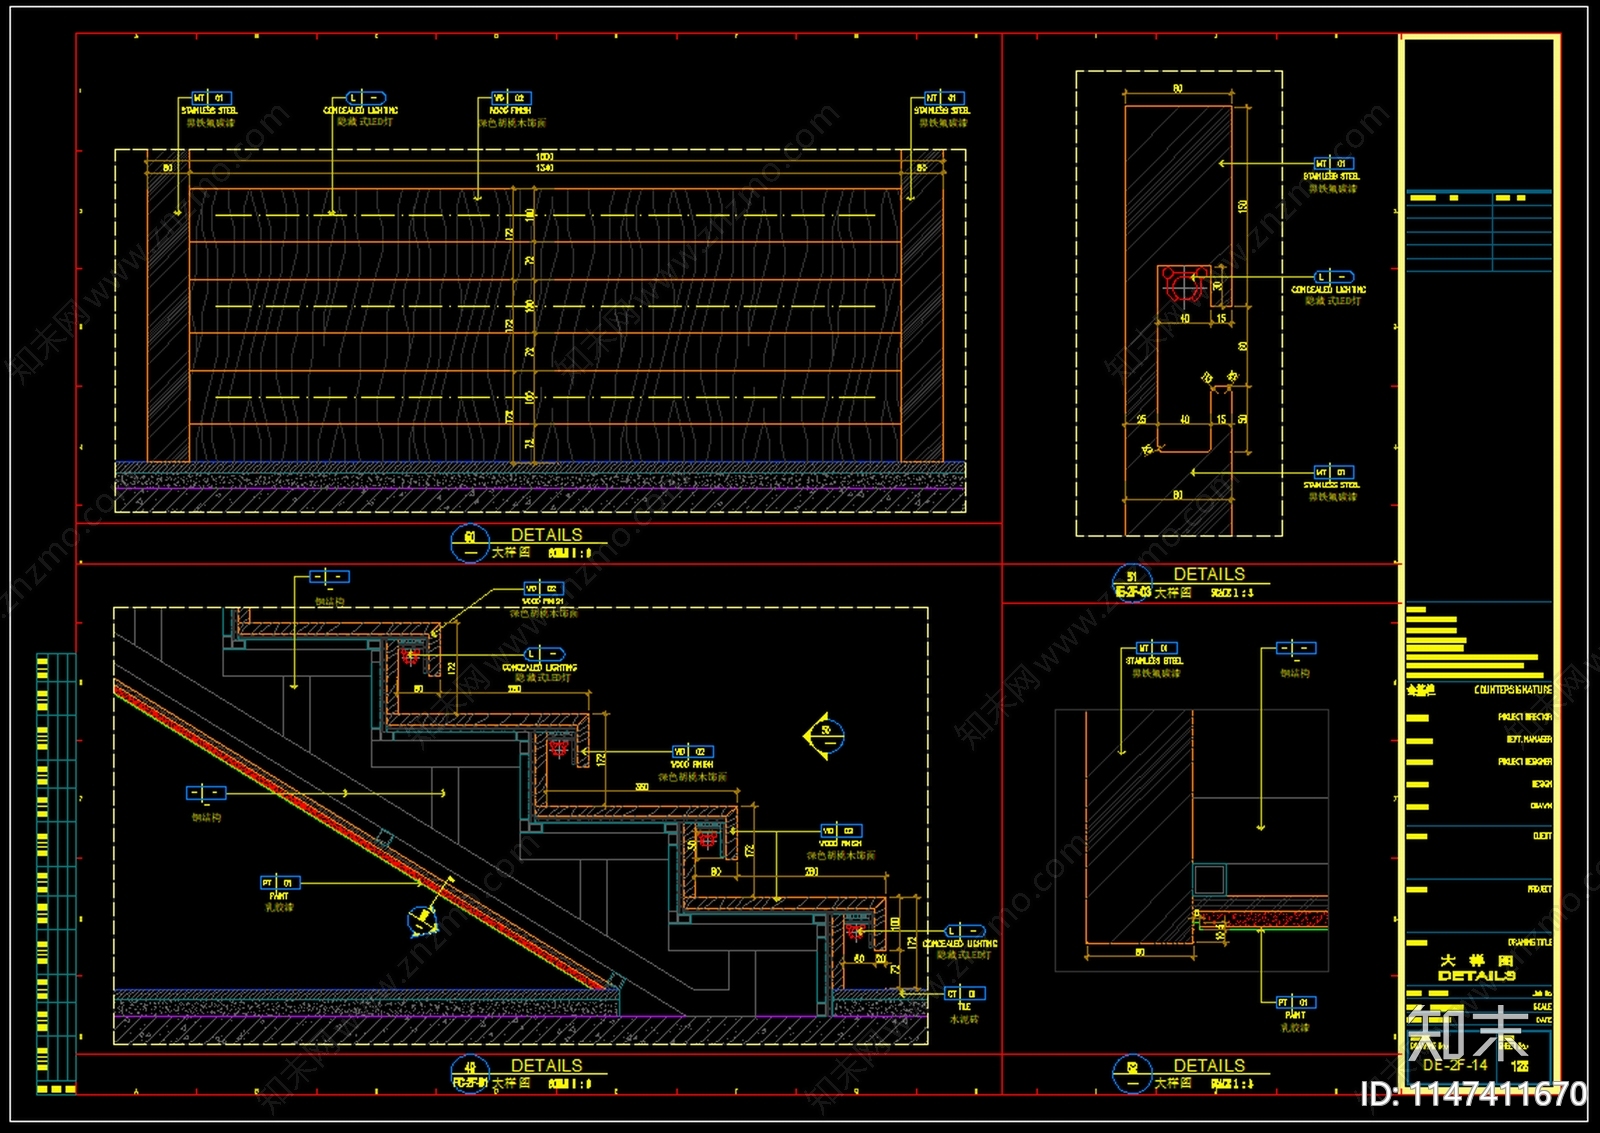Screen dimensions: 1600x1133
Task: Select the upper MT 01 stainless steel tag in detail 51
Action: pos(1333,163)
